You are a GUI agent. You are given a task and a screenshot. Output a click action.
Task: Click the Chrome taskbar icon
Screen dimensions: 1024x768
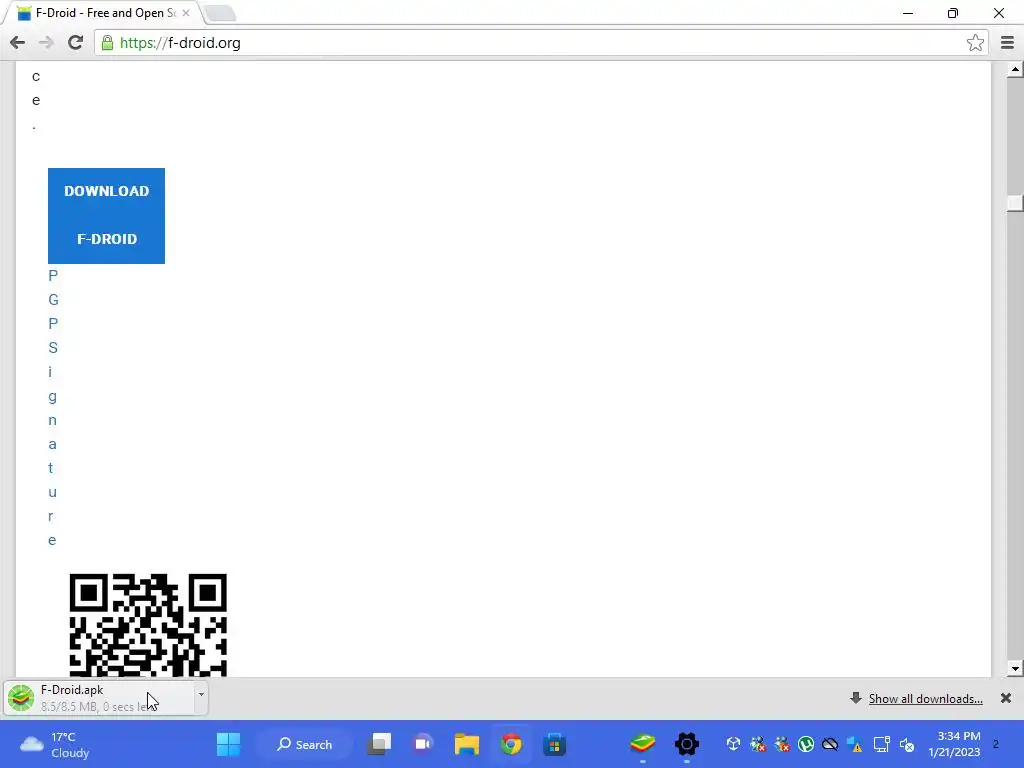511,744
